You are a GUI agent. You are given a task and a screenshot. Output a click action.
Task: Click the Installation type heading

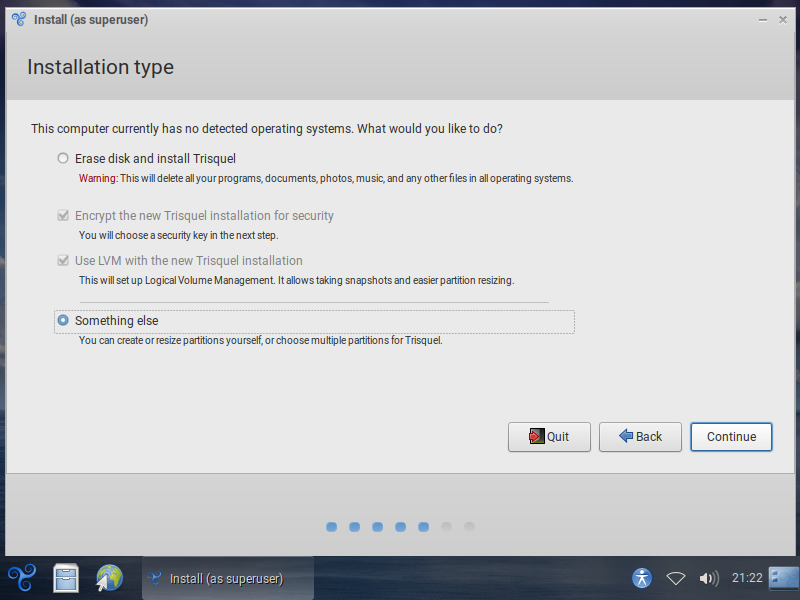click(101, 67)
